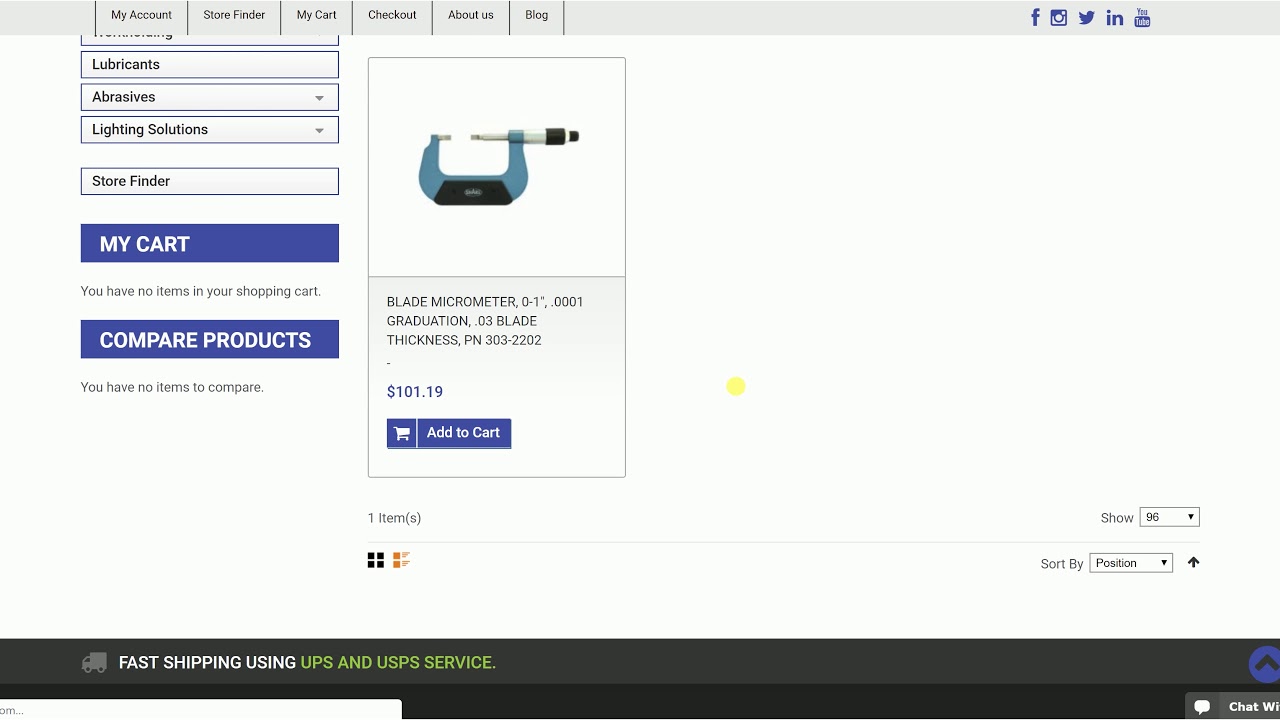Open the About us page
Screen dimensions: 1280x720
471,15
